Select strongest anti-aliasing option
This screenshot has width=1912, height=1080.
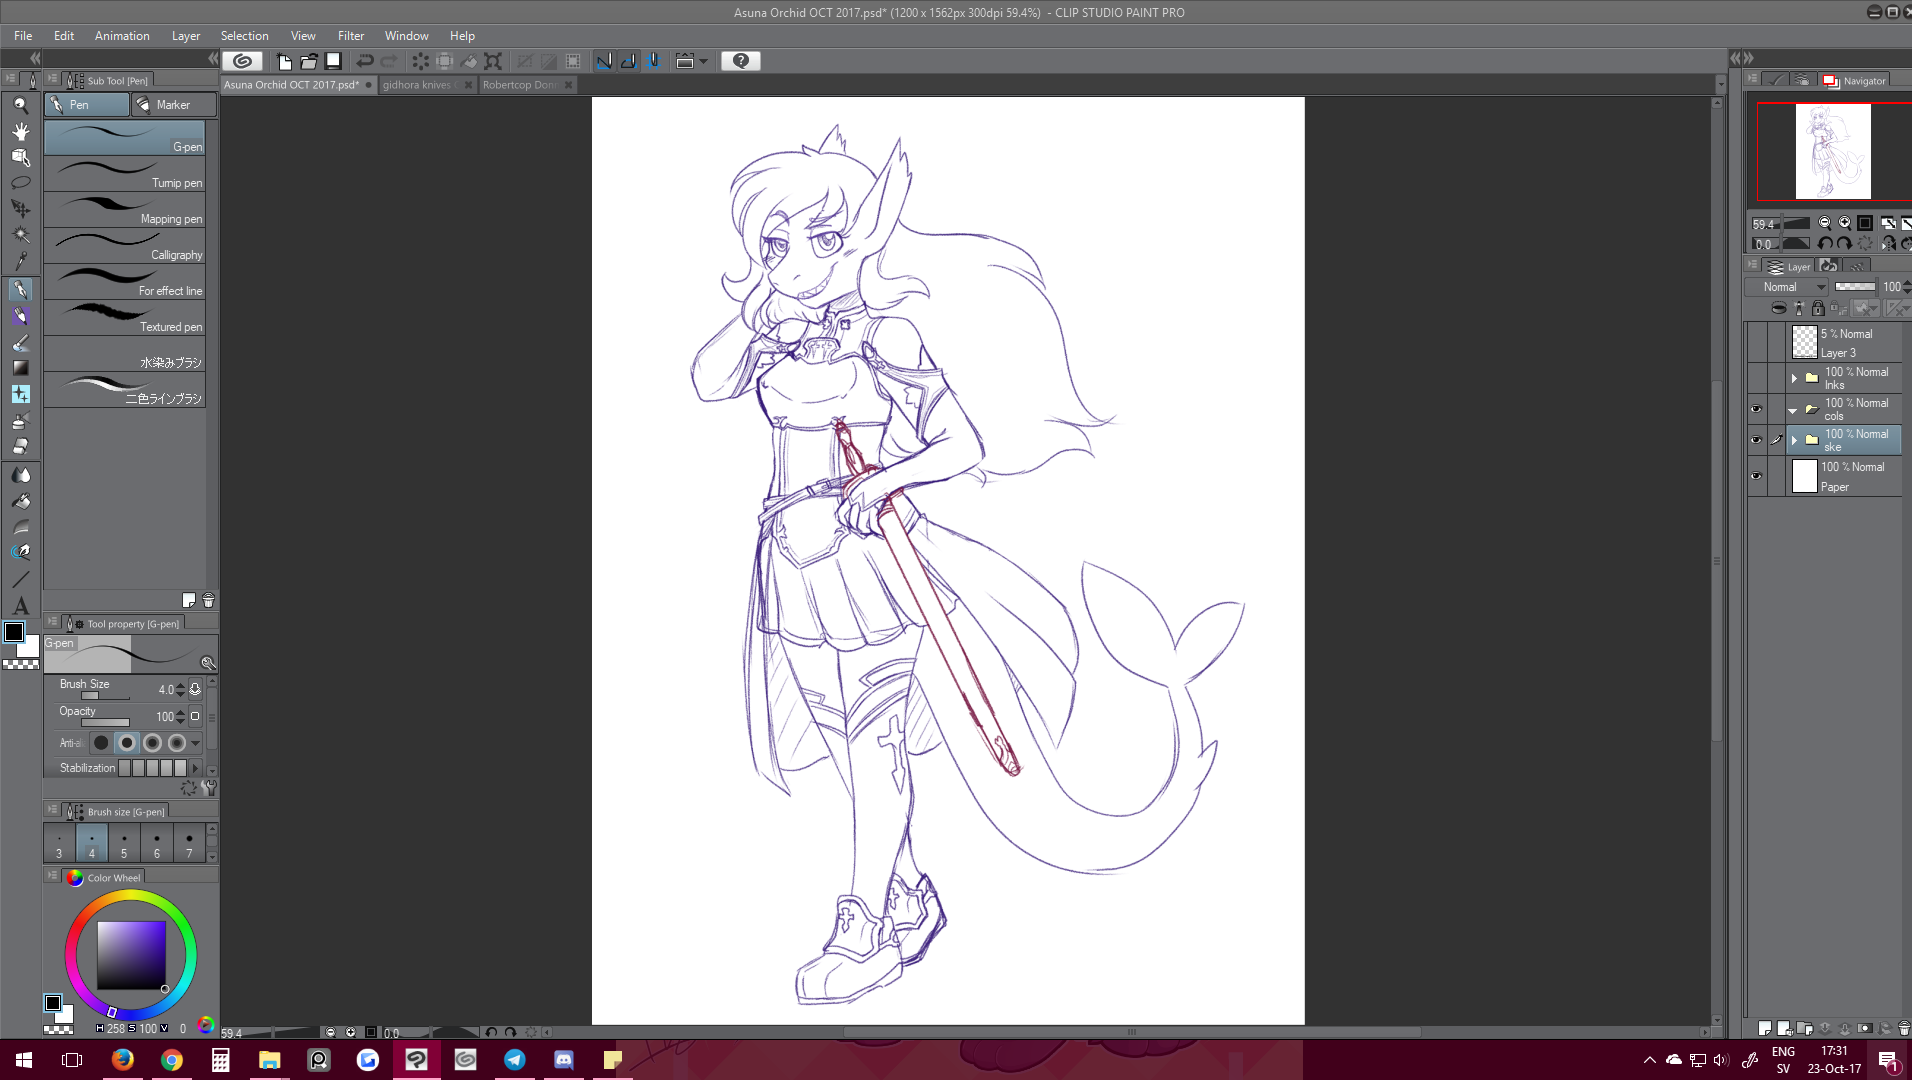177,743
